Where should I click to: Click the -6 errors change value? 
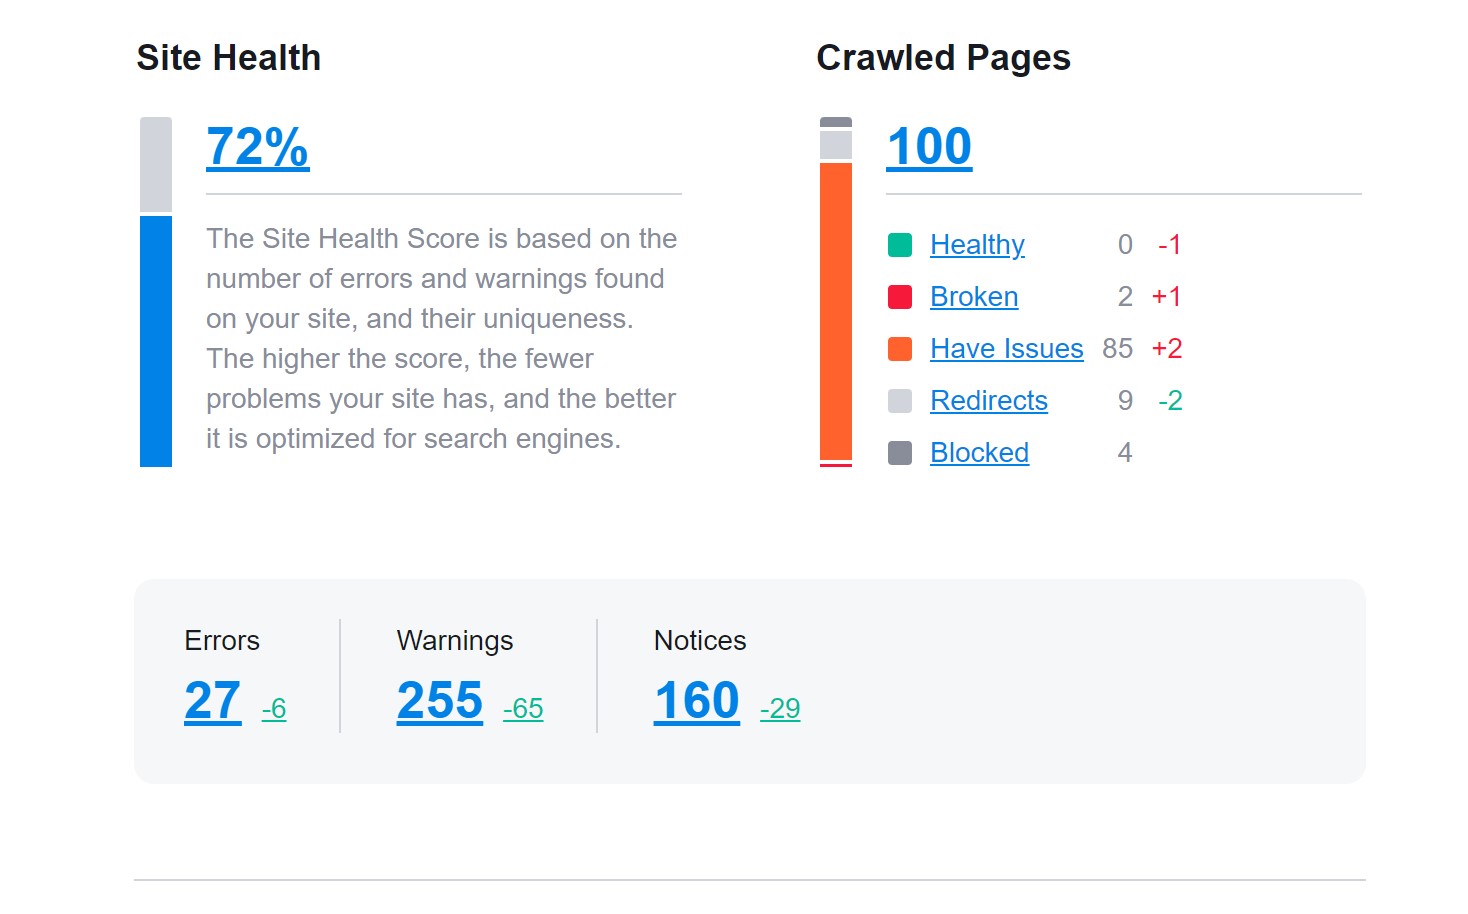(x=274, y=709)
